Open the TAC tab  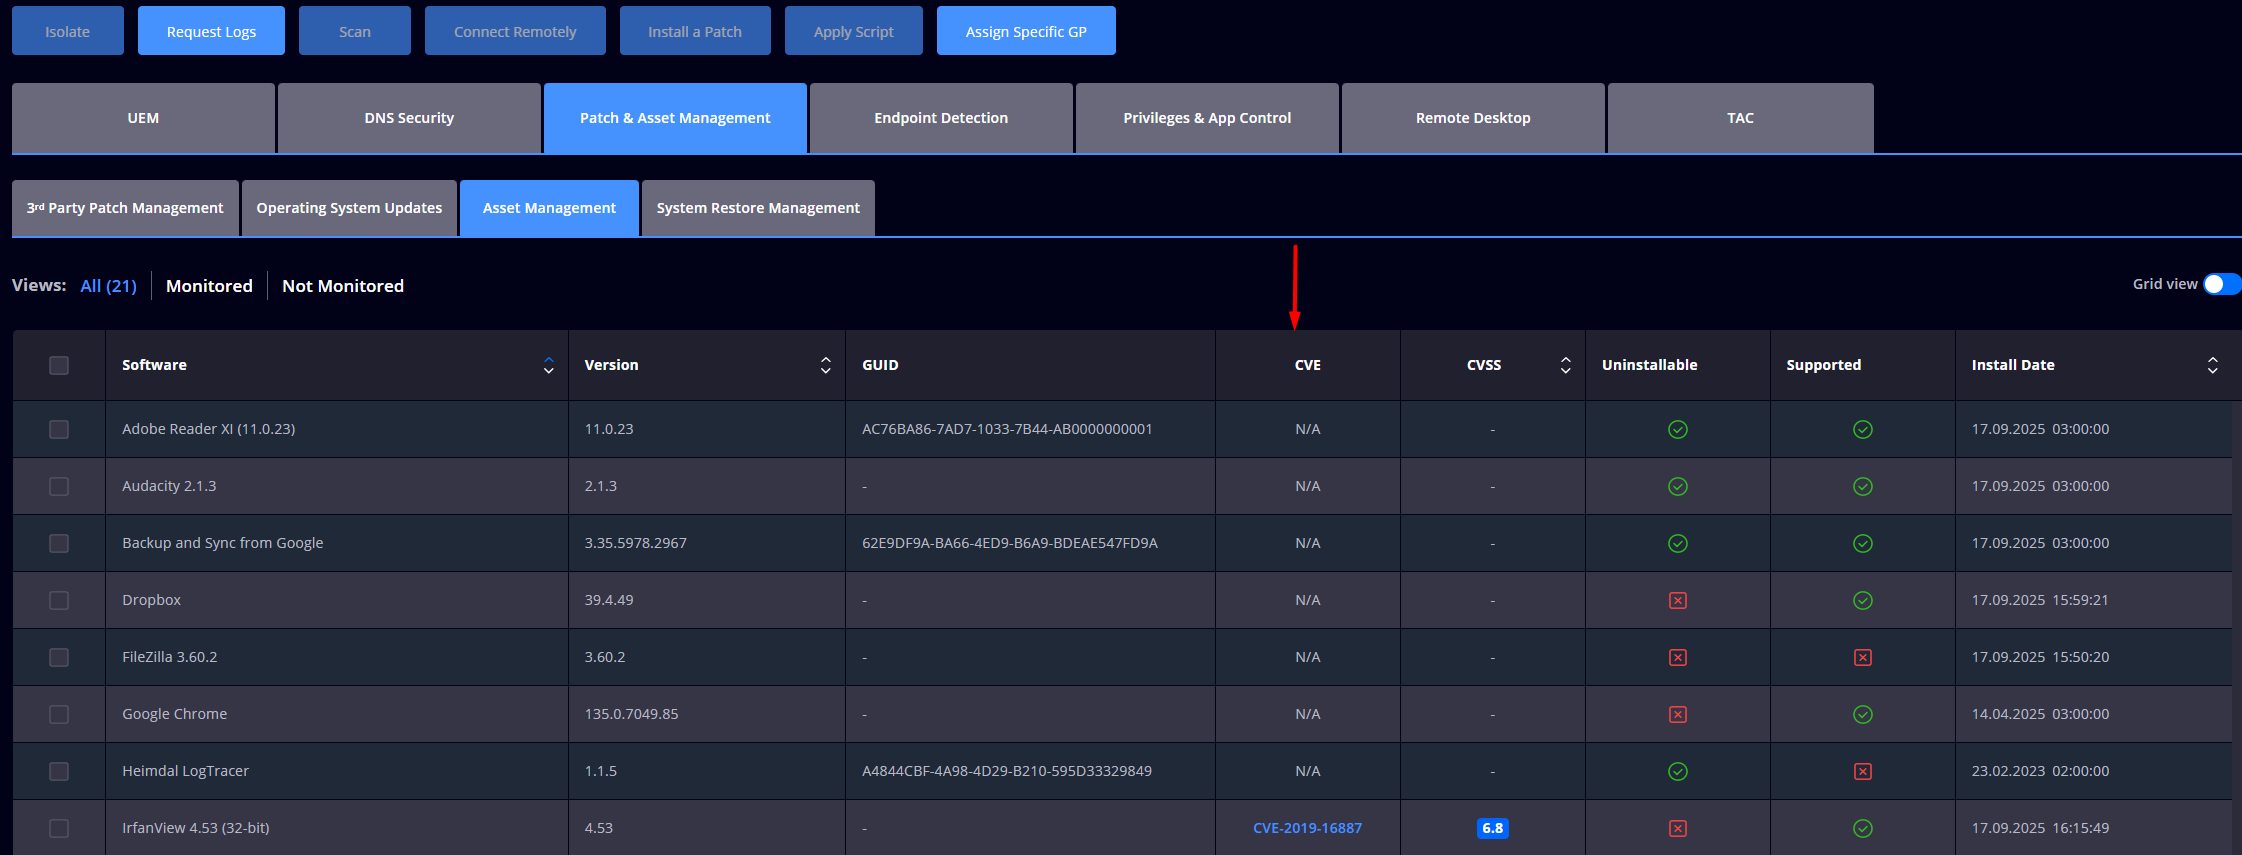(1740, 118)
